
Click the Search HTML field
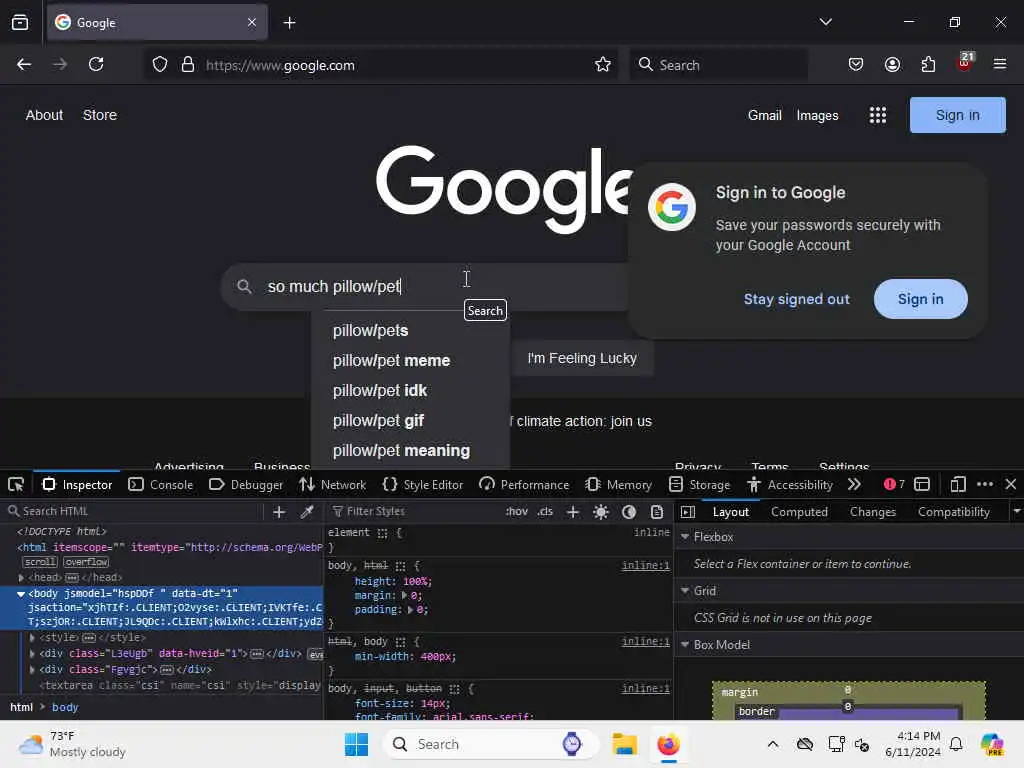[132, 511]
